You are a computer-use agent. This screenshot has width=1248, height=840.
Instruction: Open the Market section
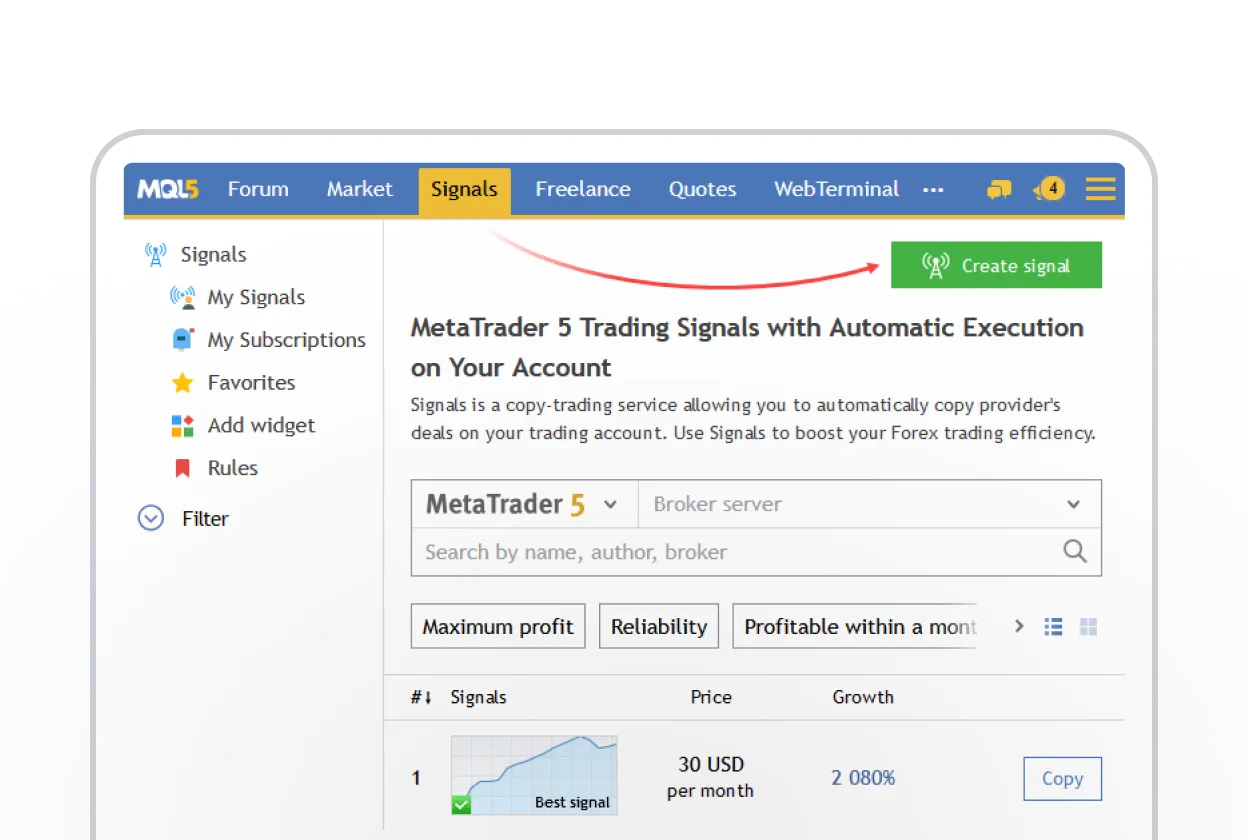click(x=360, y=189)
